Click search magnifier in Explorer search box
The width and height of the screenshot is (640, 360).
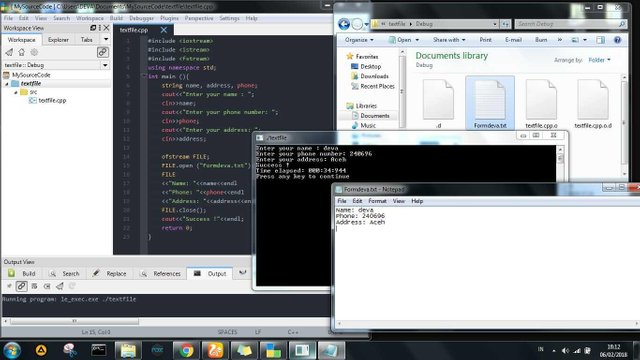click(x=622, y=24)
